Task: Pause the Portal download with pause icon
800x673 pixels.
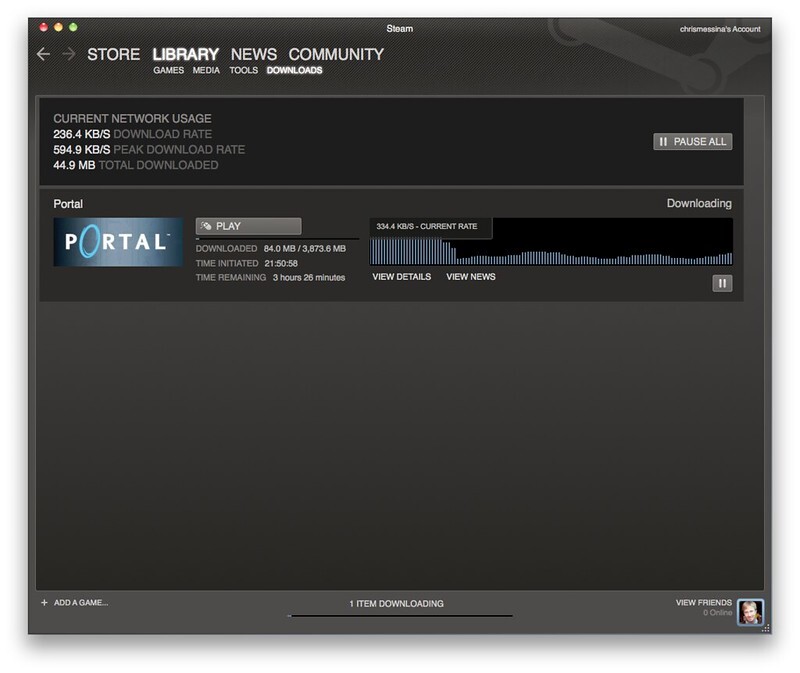Action: point(722,283)
